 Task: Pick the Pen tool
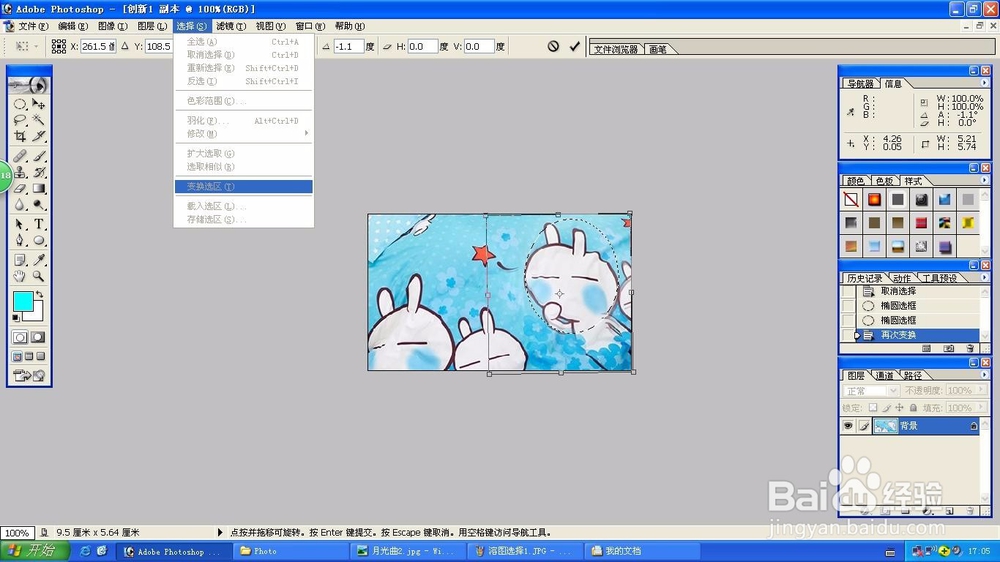tap(20, 240)
